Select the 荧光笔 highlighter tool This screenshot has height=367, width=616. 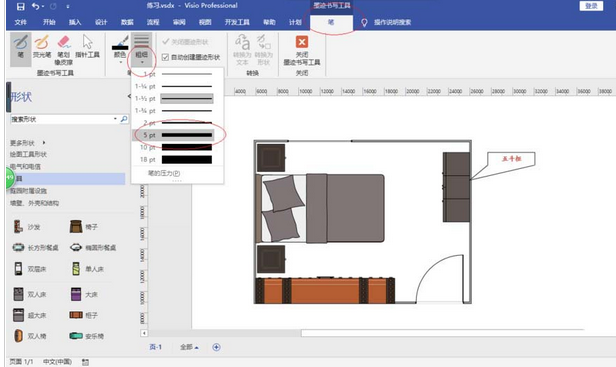(x=42, y=47)
